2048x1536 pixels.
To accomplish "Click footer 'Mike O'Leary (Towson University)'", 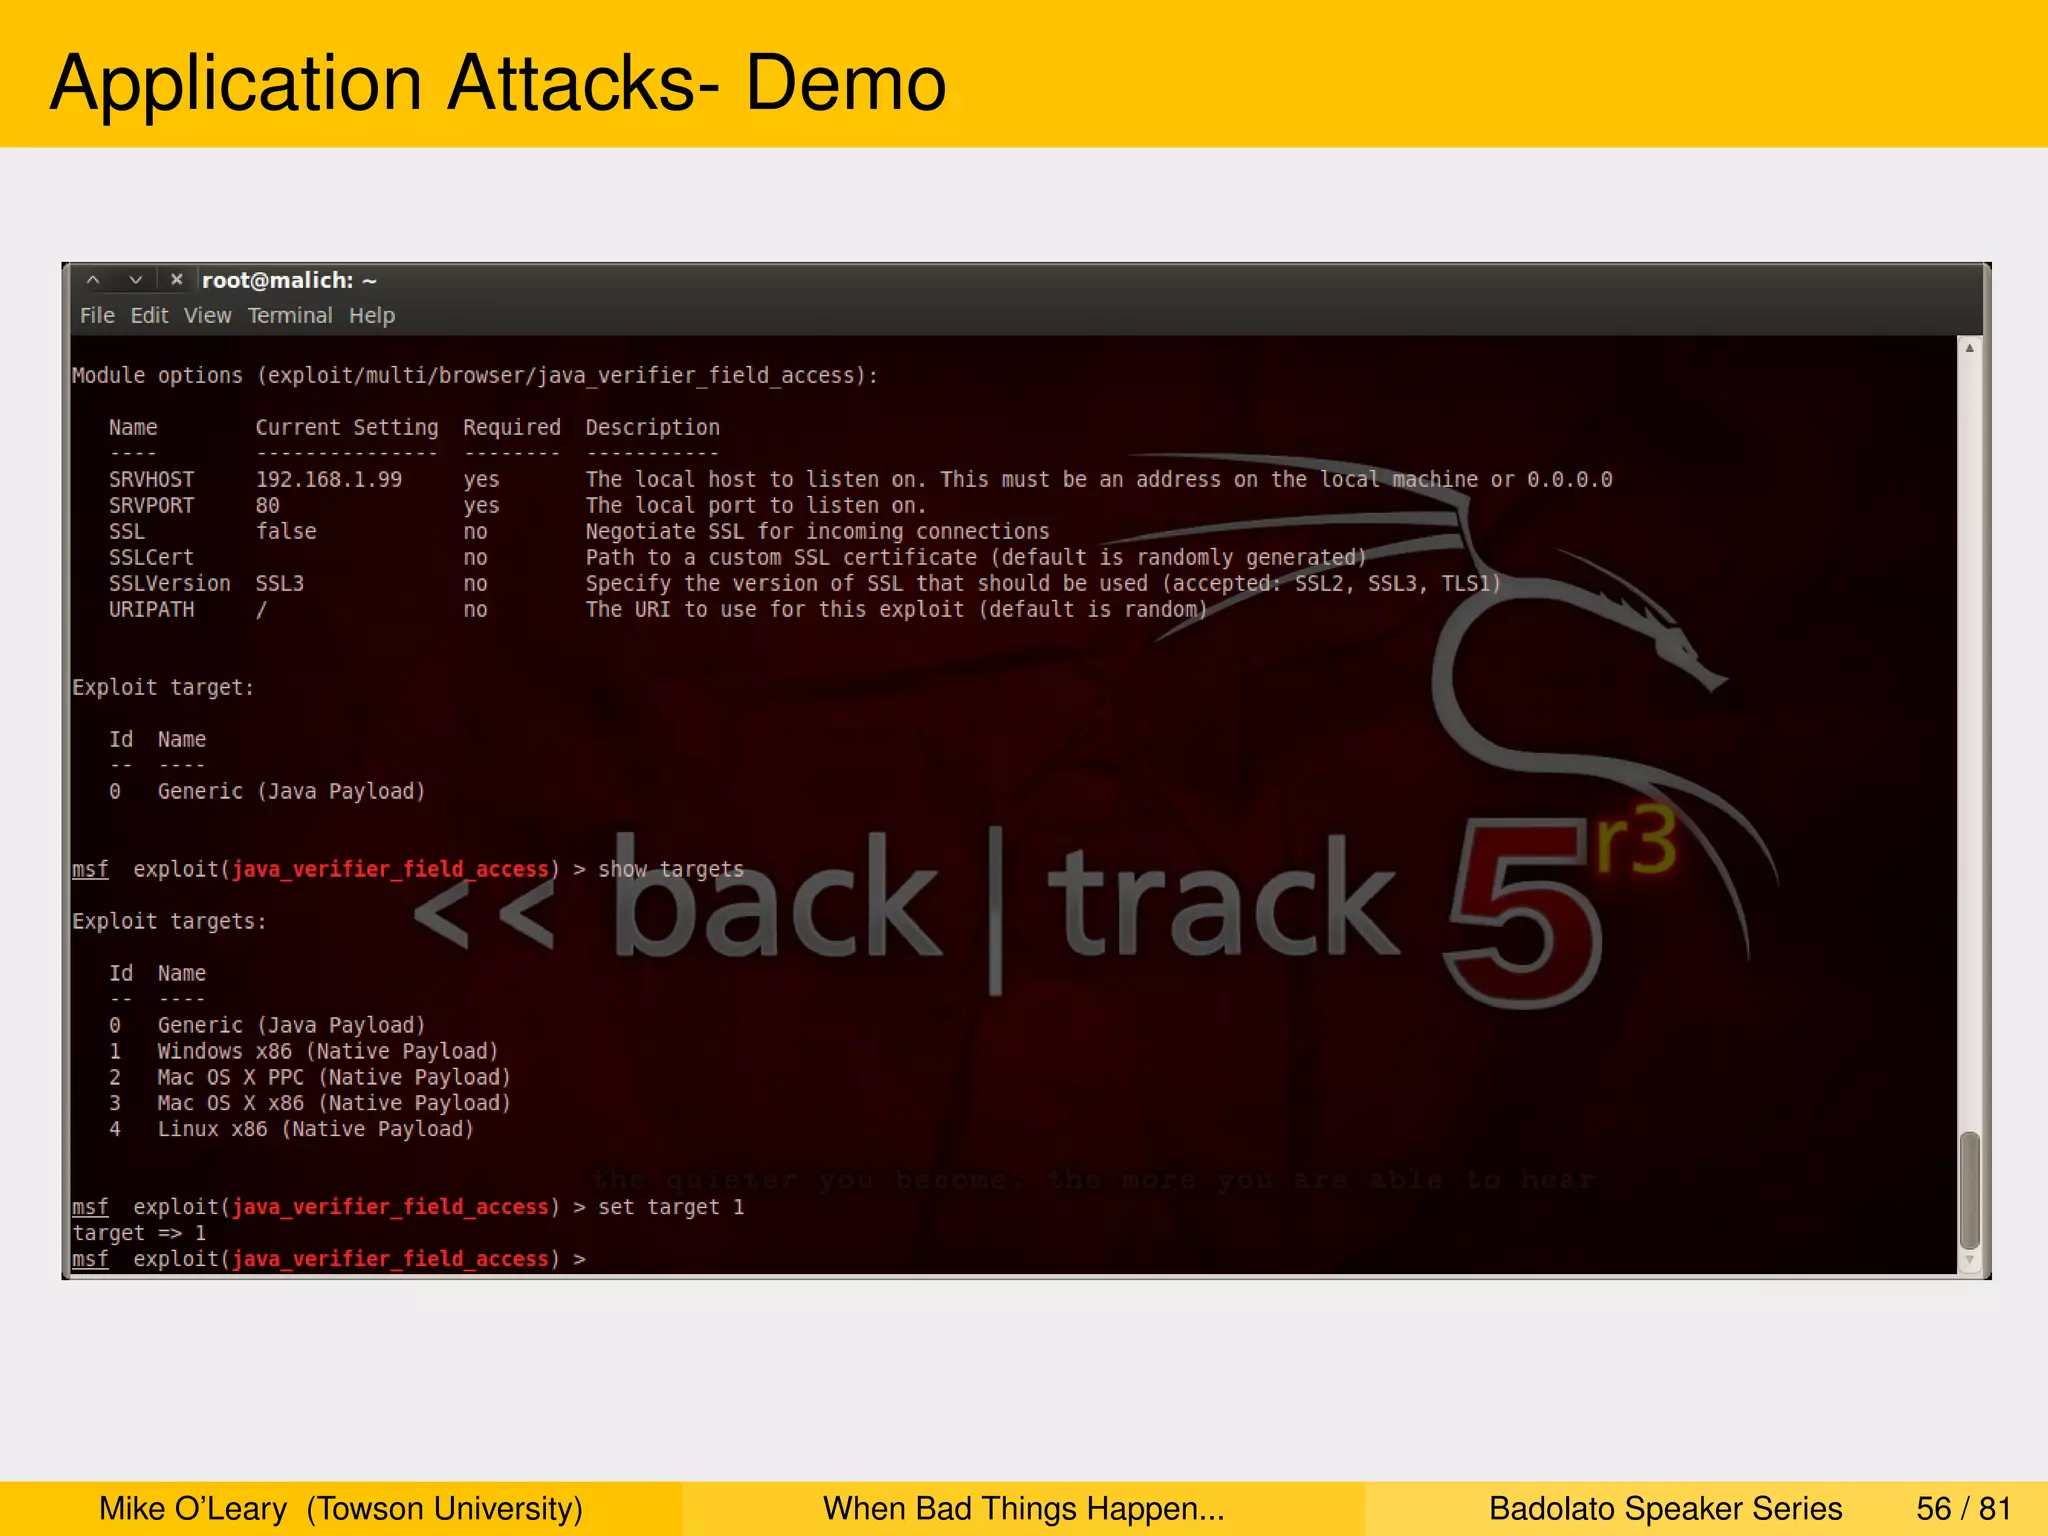I will pos(341,1509).
